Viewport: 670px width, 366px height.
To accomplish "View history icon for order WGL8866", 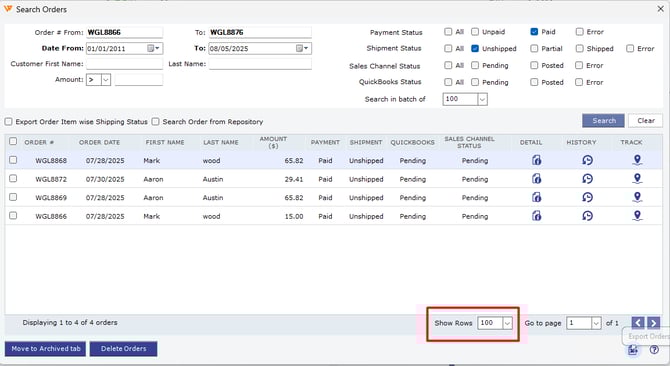I will pos(588,216).
